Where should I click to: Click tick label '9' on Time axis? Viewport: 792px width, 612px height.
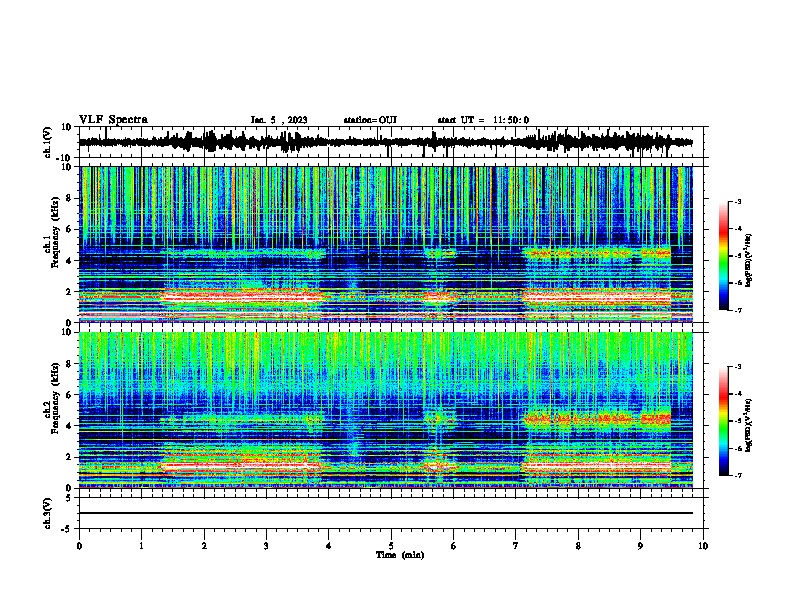pos(640,546)
